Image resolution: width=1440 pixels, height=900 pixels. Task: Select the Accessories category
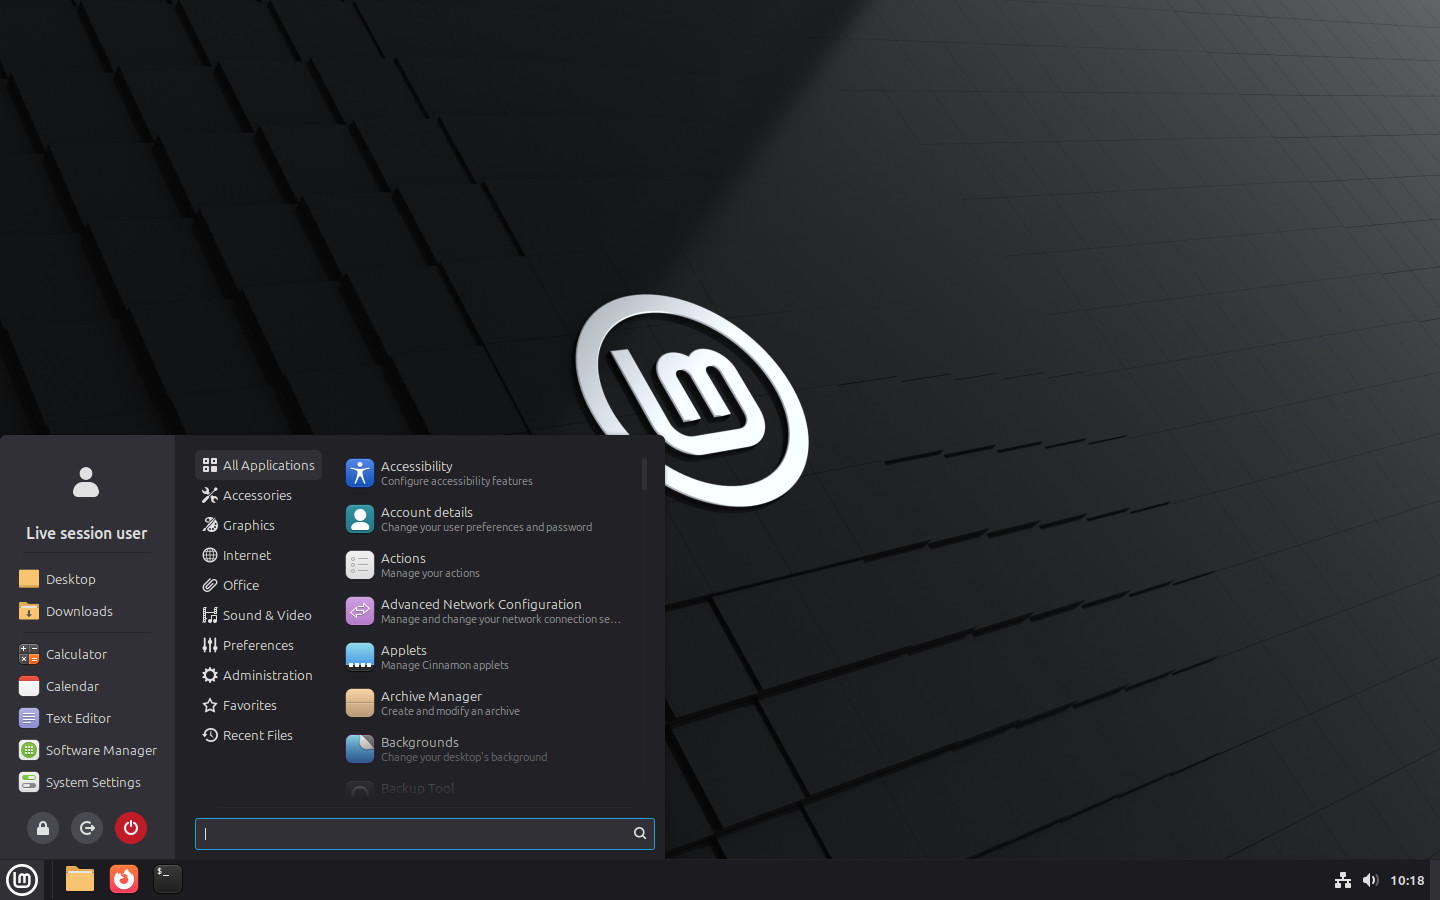click(x=257, y=495)
